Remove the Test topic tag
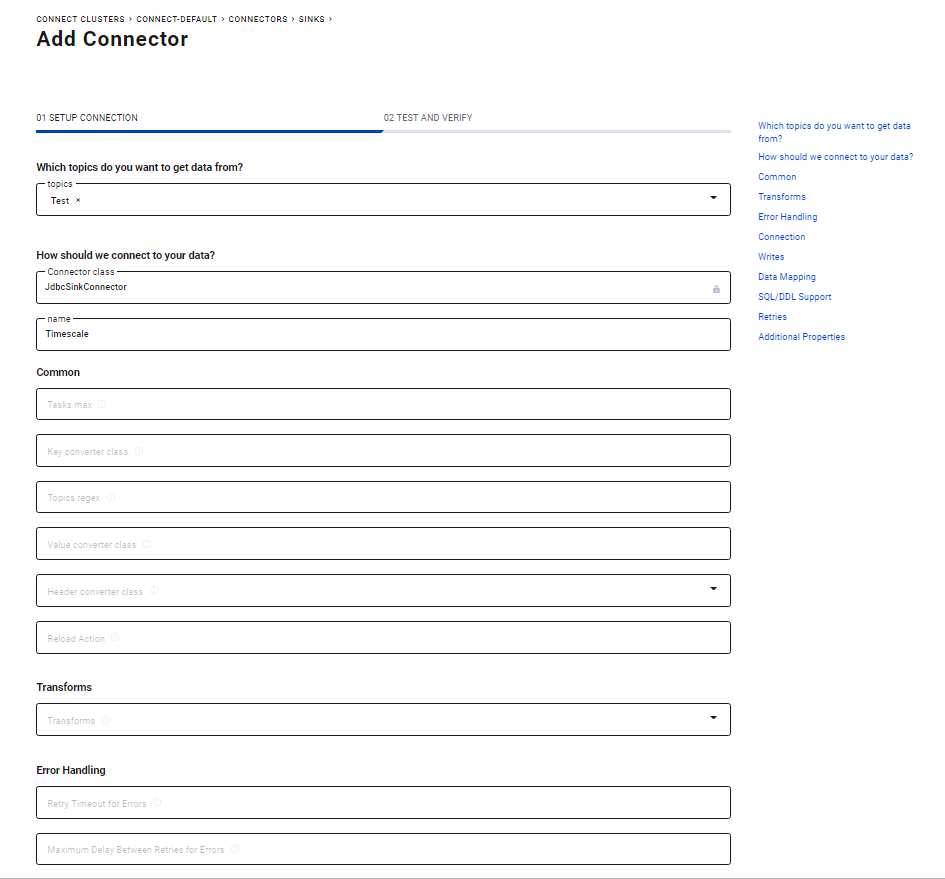 coord(78,201)
